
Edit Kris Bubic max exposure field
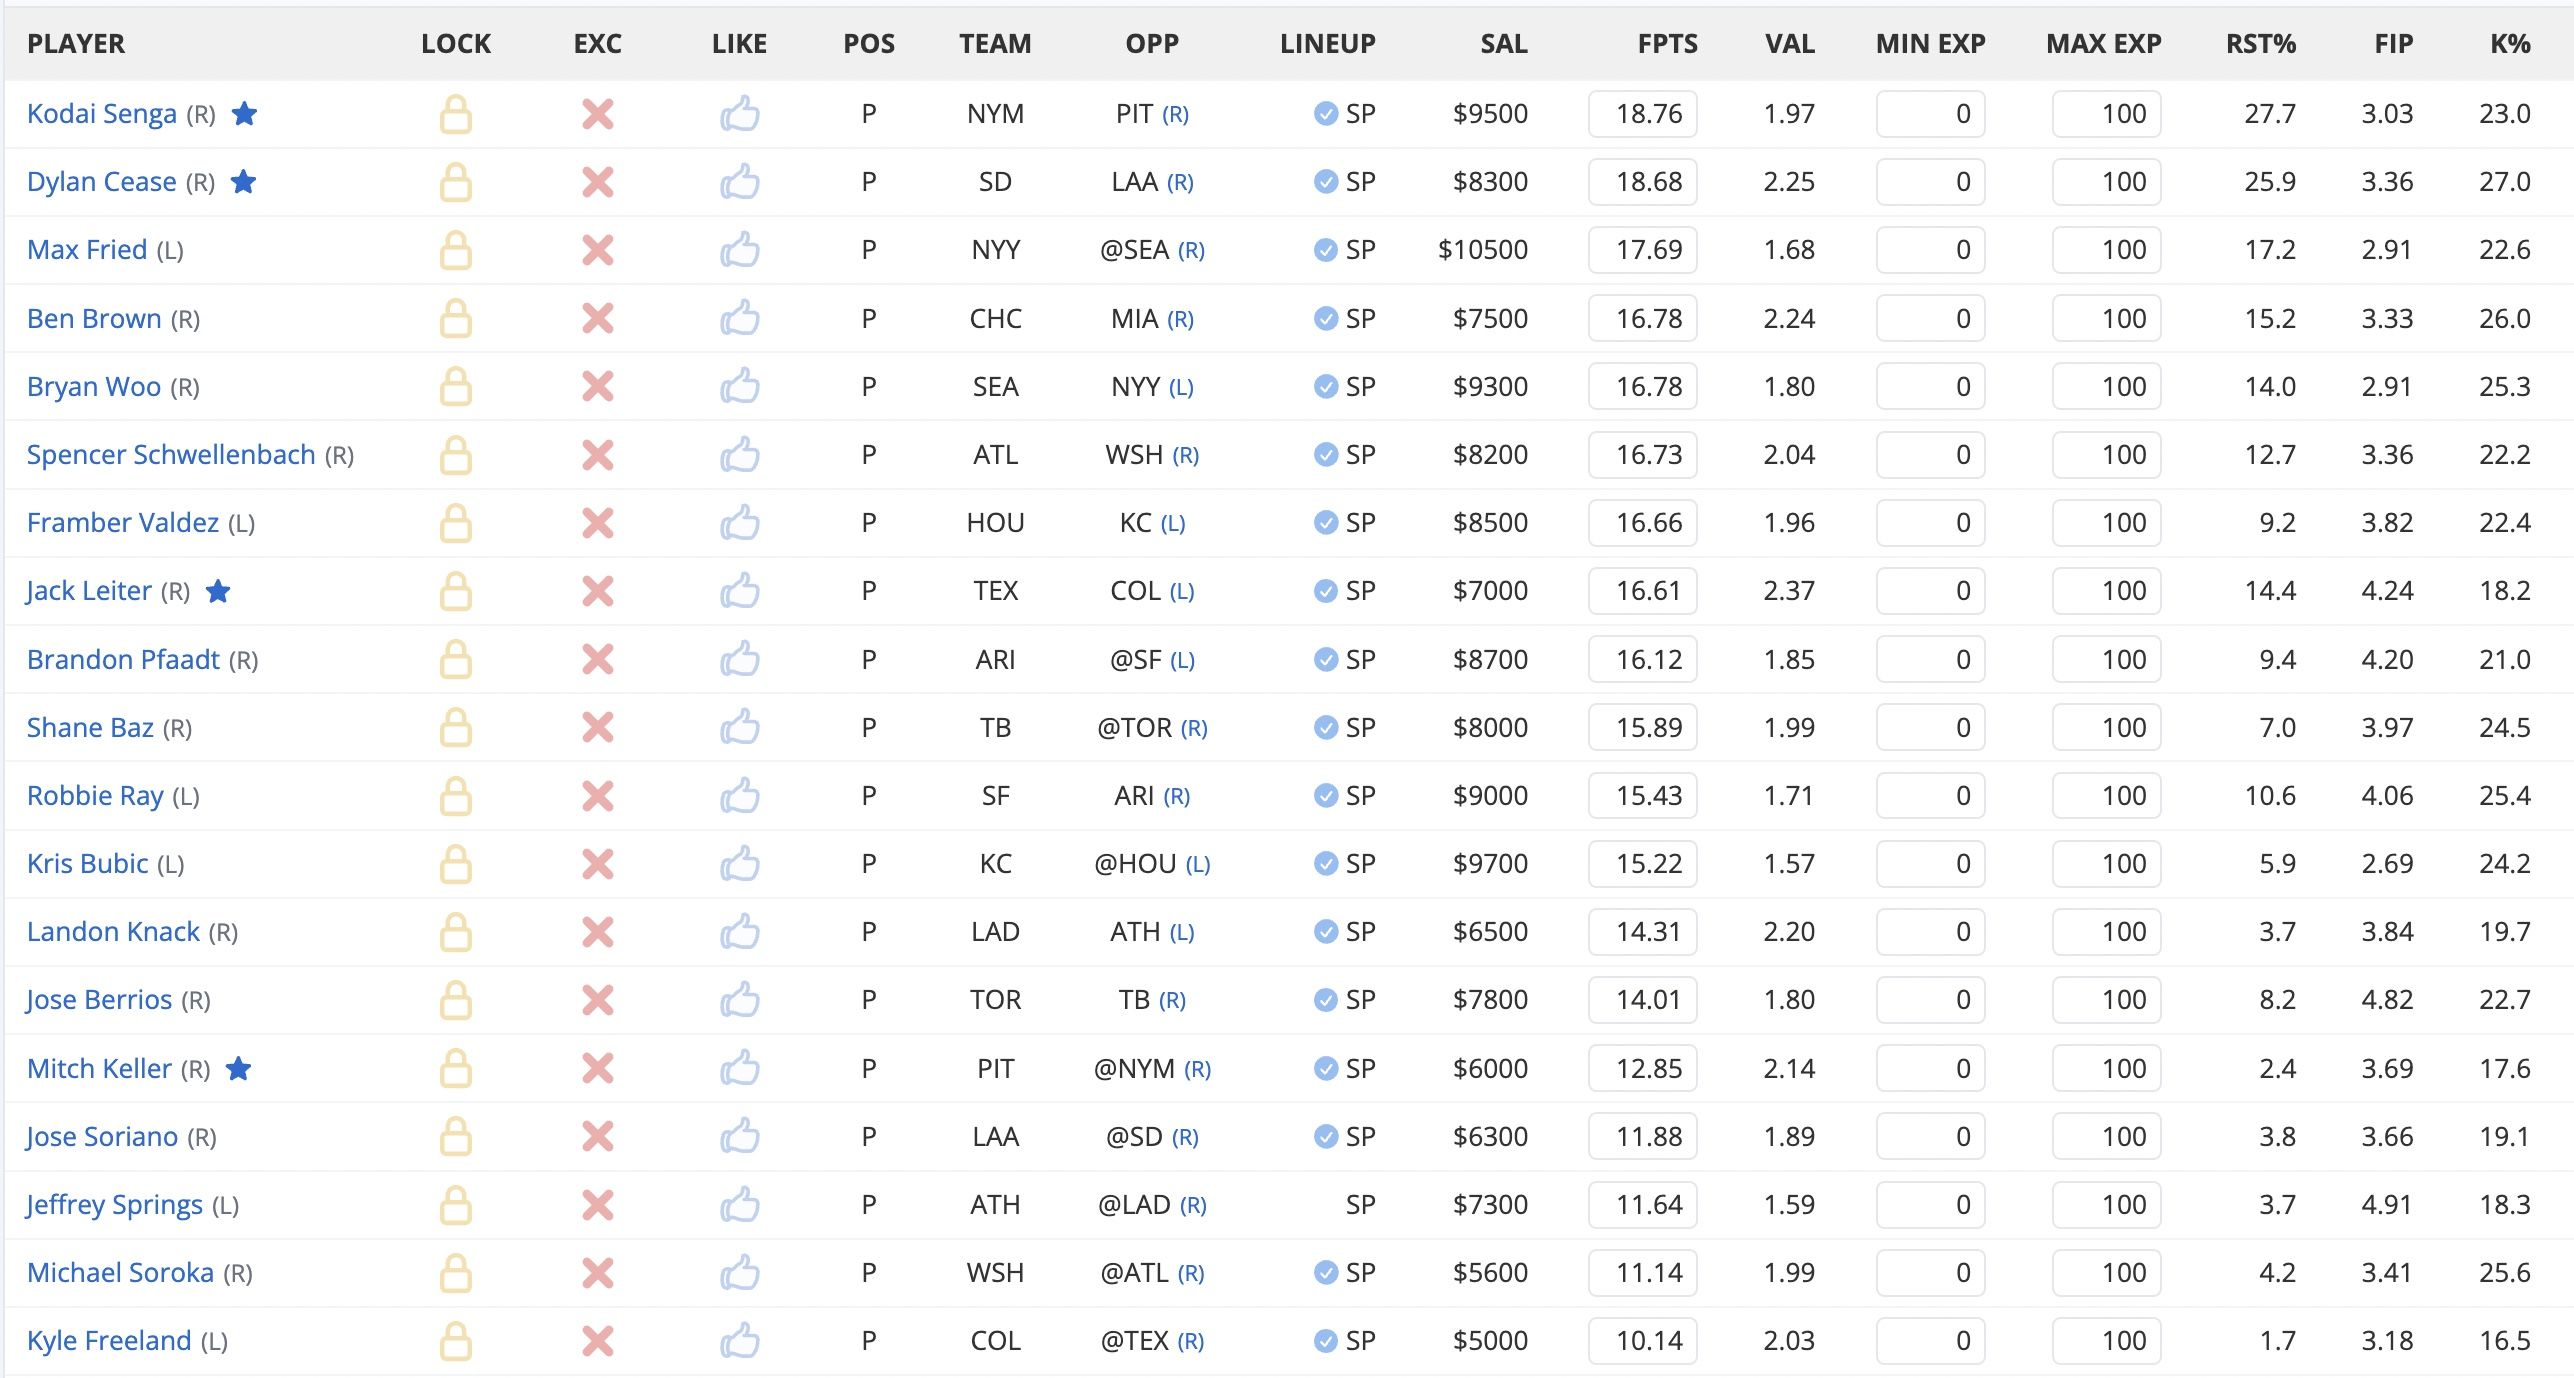click(x=2107, y=864)
